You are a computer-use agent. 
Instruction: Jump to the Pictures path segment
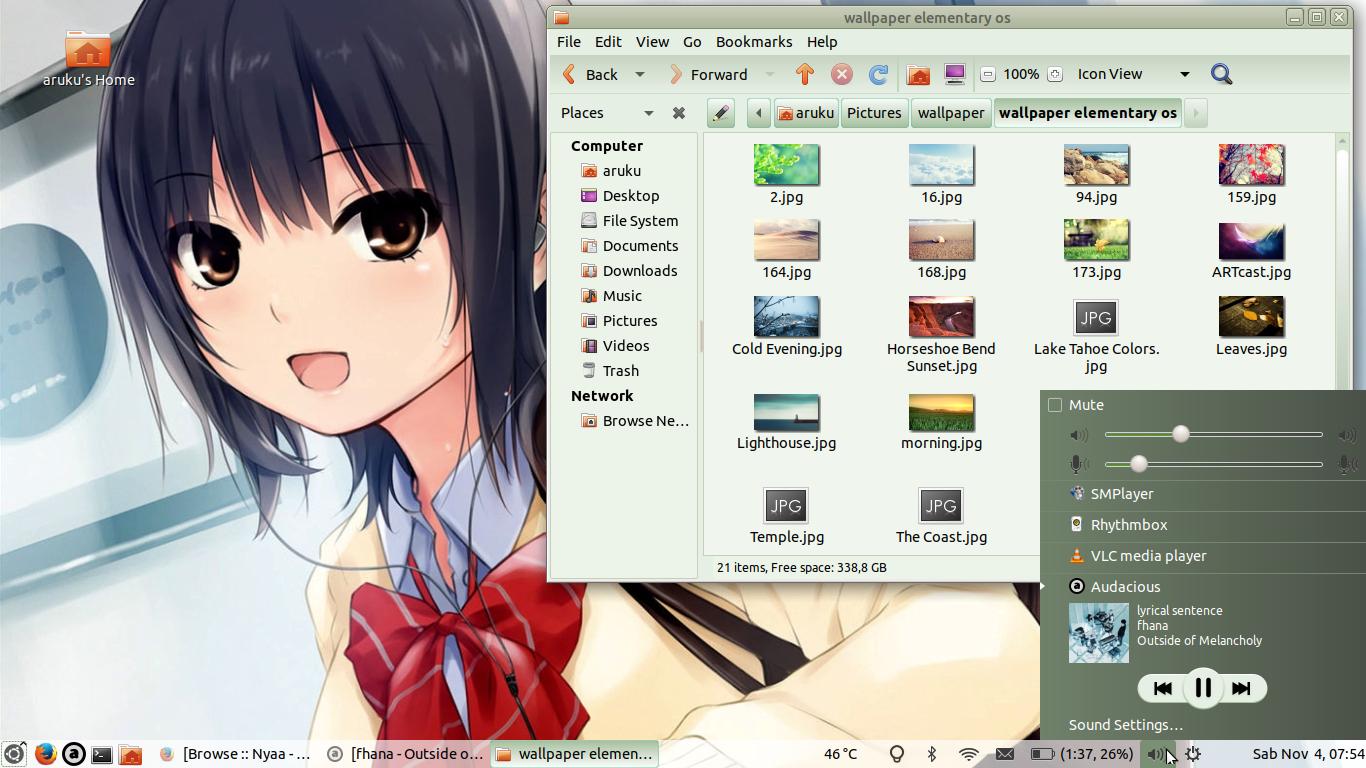tap(874, 113)
